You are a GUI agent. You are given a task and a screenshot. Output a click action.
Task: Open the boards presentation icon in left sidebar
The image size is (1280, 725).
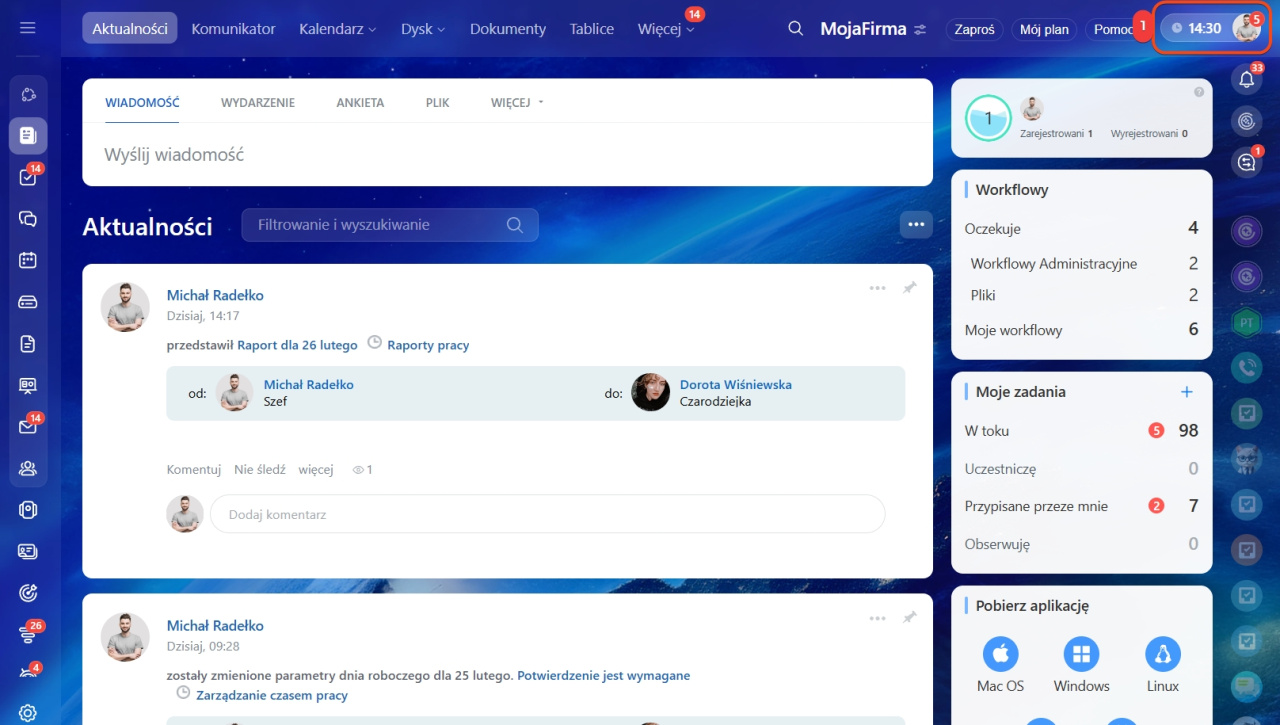tap(28, 385)
